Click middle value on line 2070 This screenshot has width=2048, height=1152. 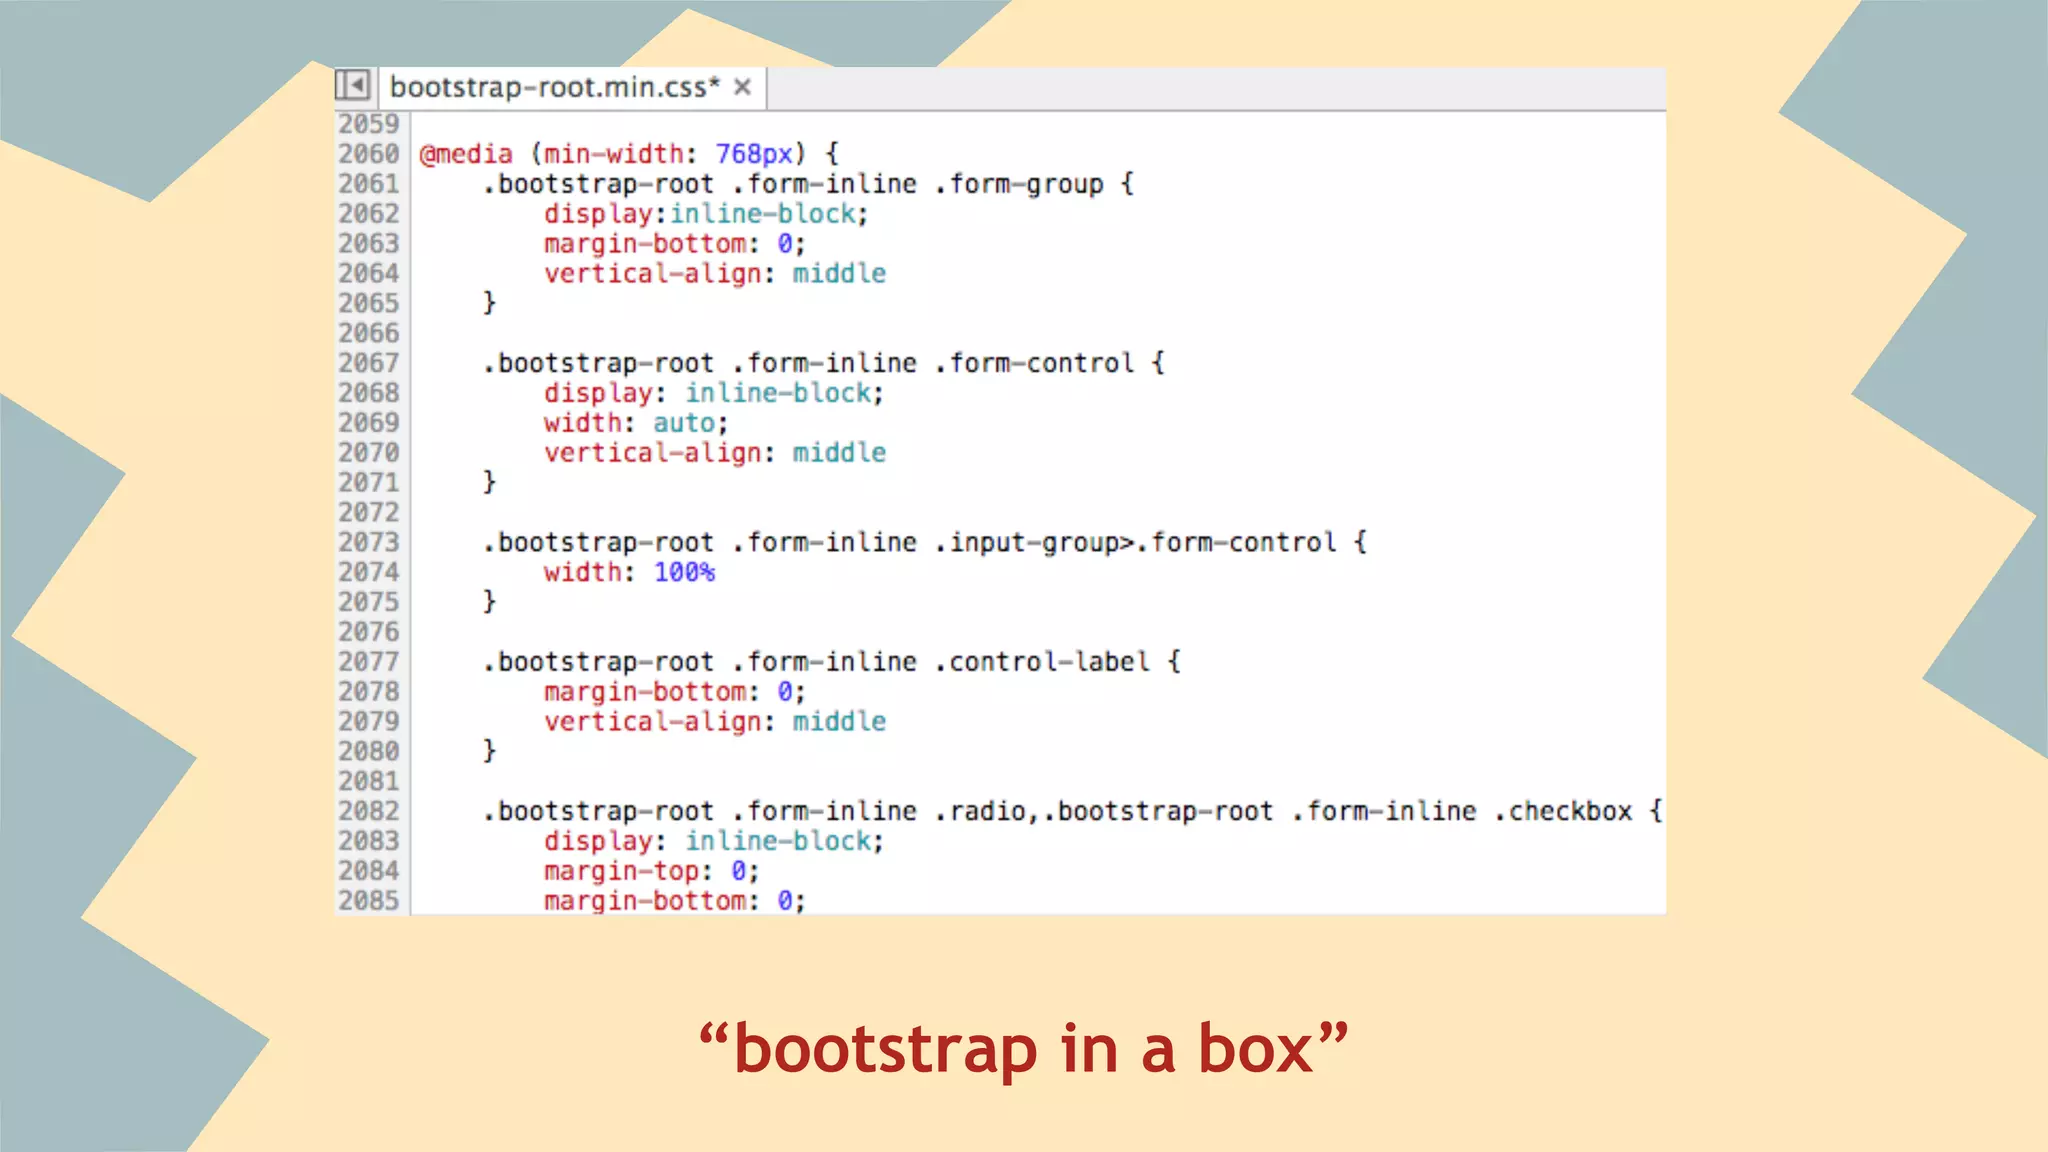839,453
